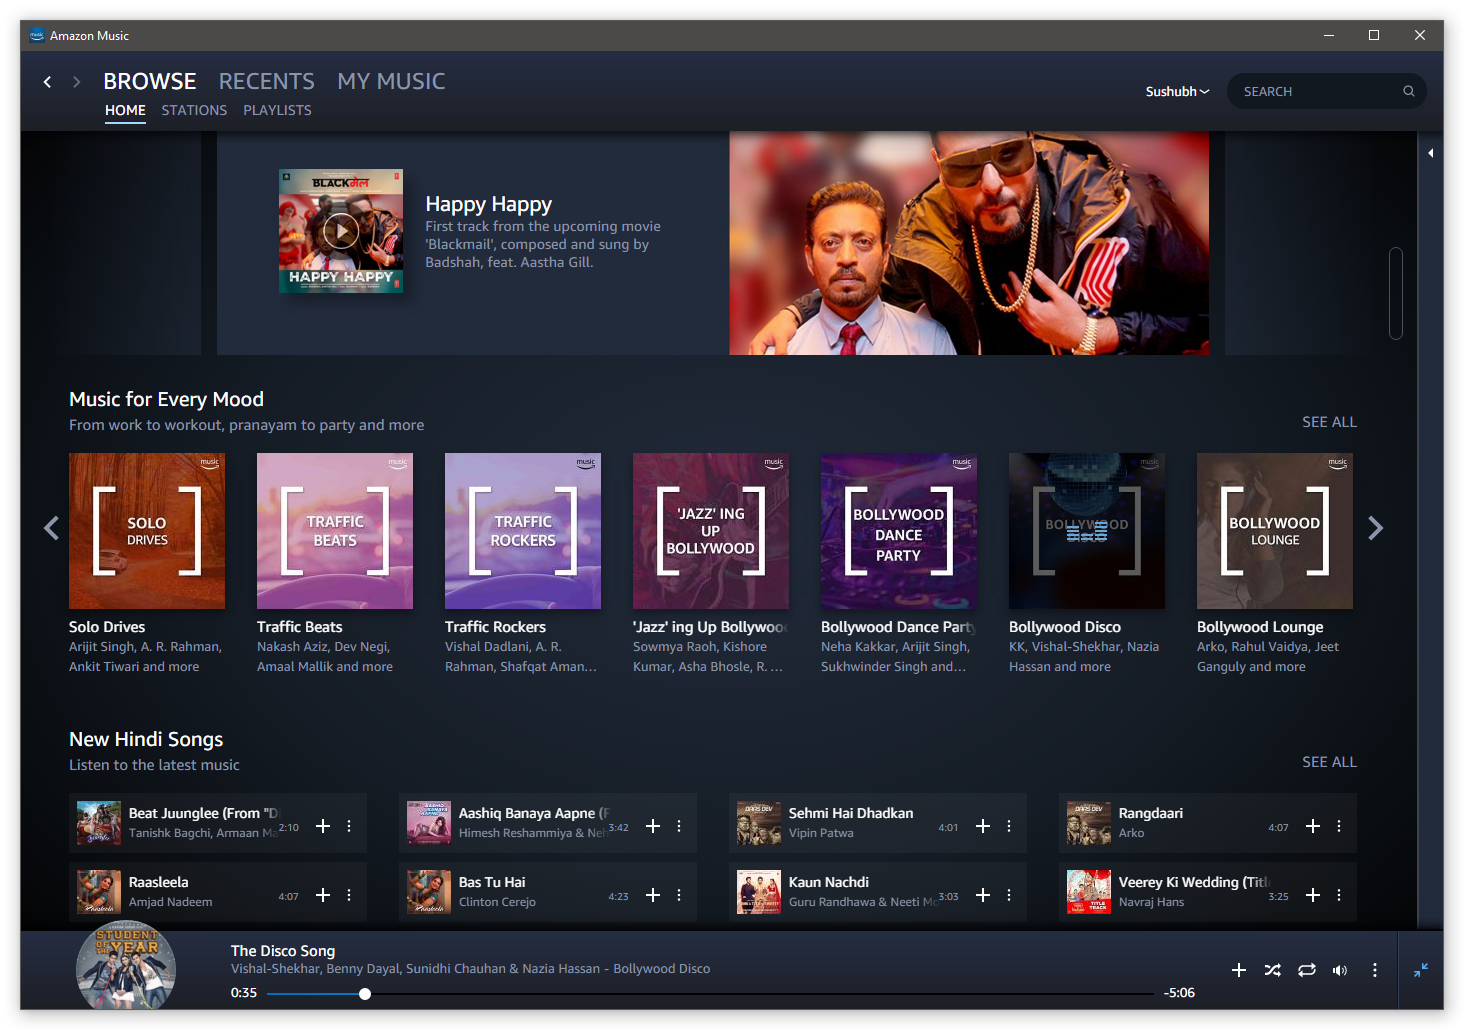Screen dimensions: 1464x1030
Task: Open volume control in player bar
Action: pyautogui.click(x=1340, y=970)
